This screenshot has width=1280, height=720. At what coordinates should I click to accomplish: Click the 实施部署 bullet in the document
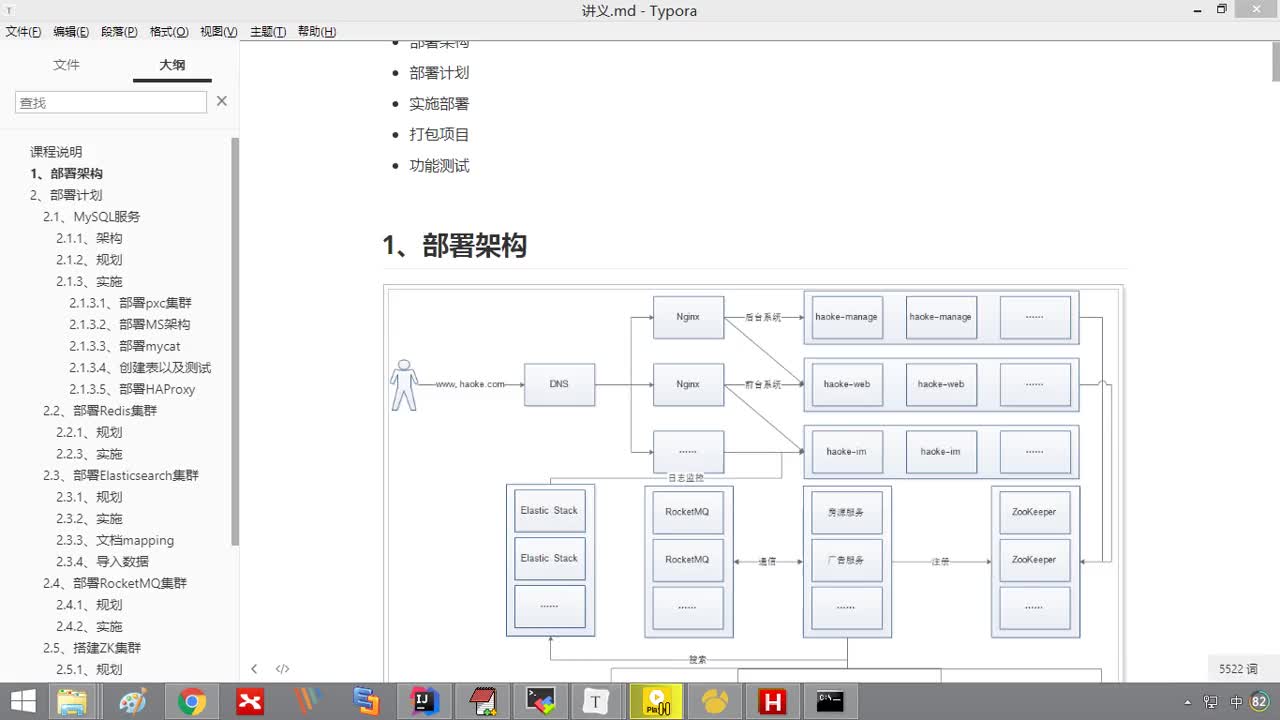click(x=439, y=103)
